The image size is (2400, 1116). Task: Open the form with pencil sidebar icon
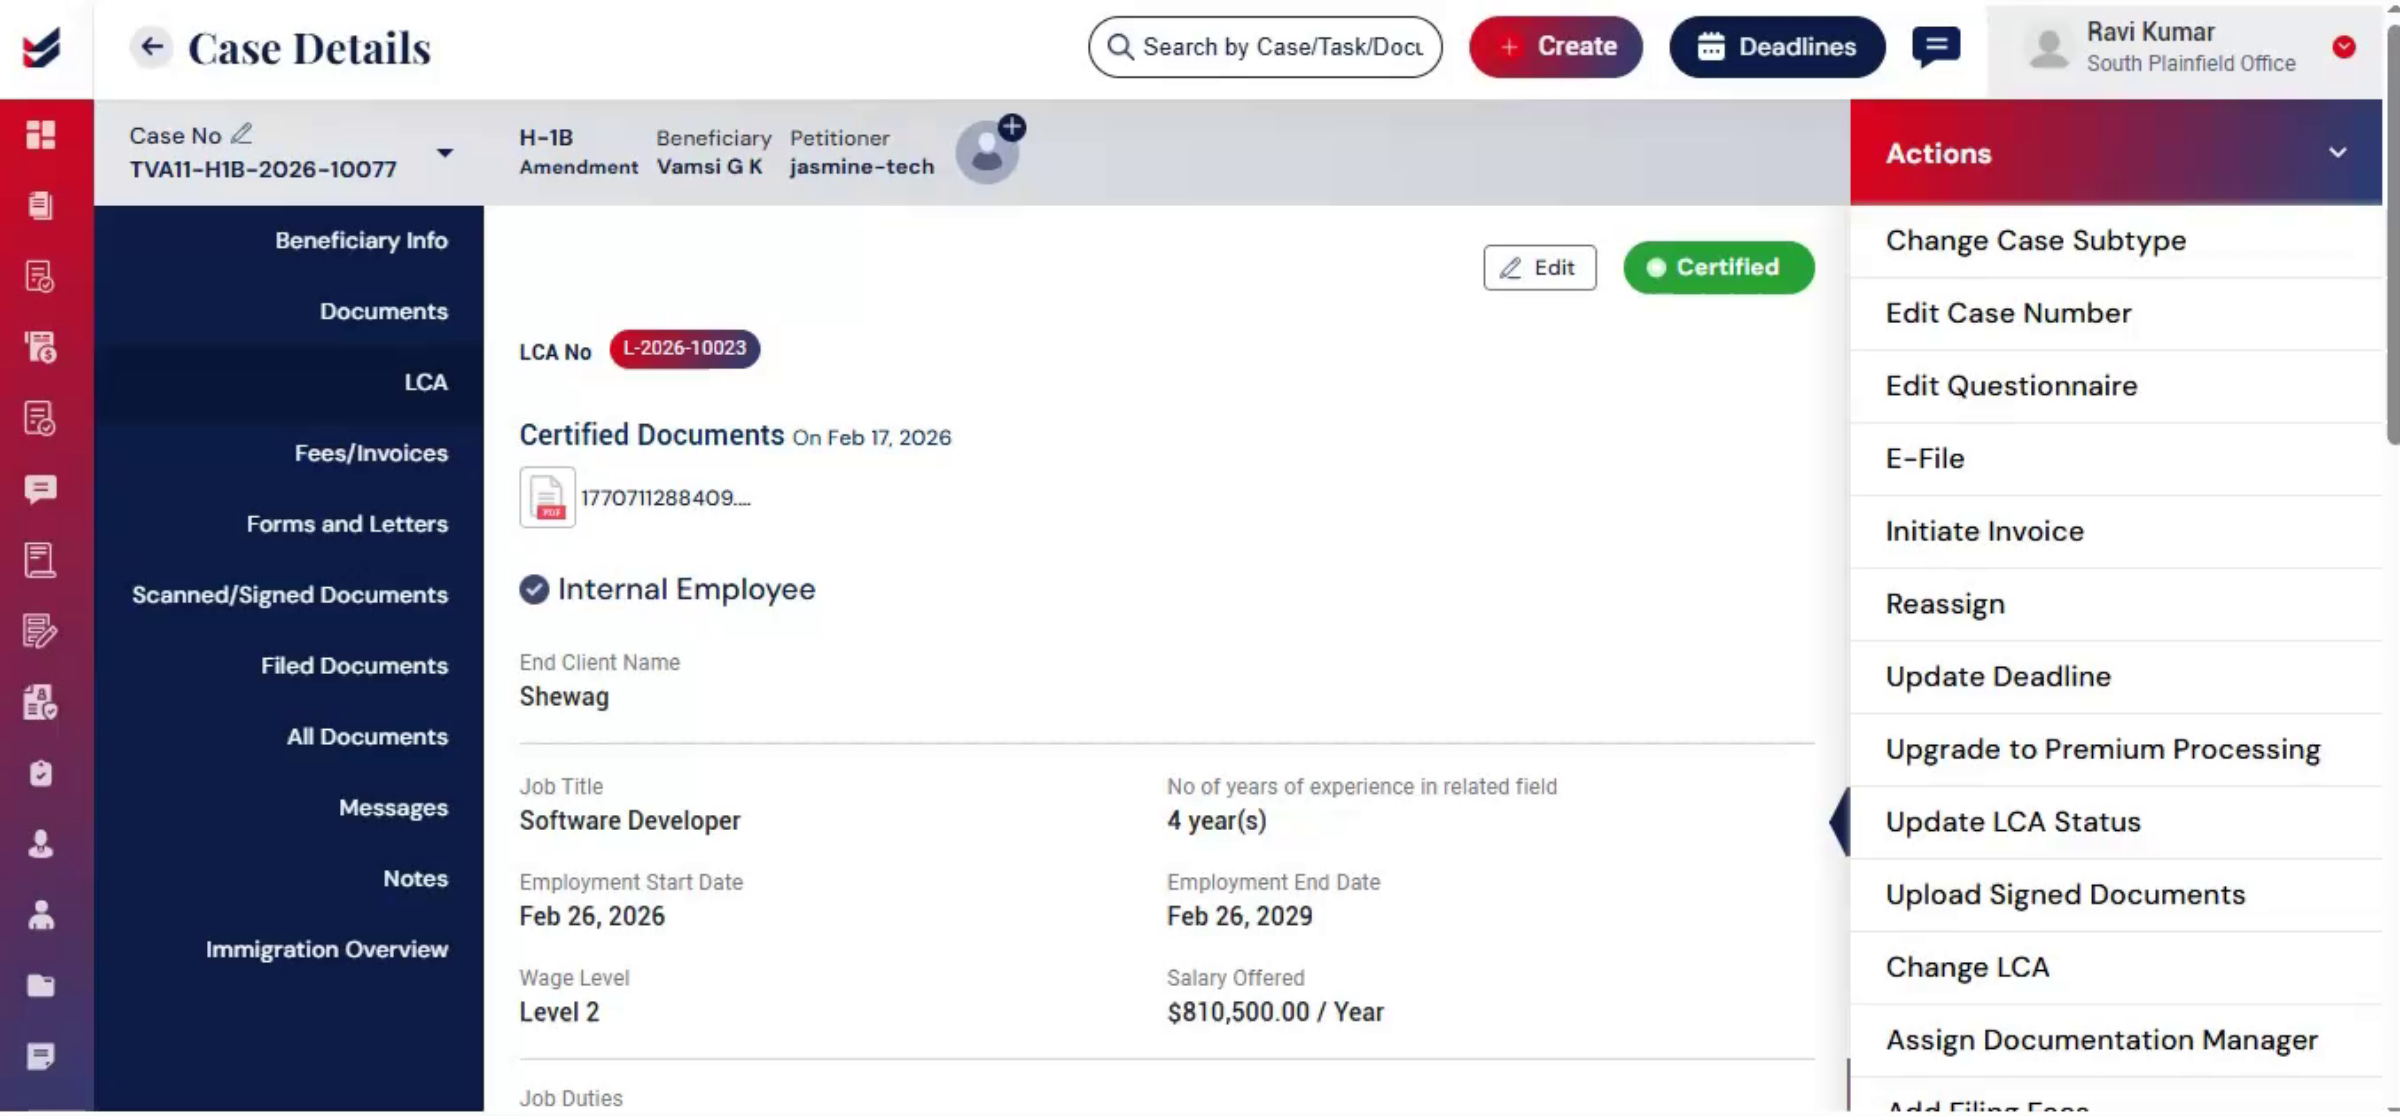tap(41, 631)
